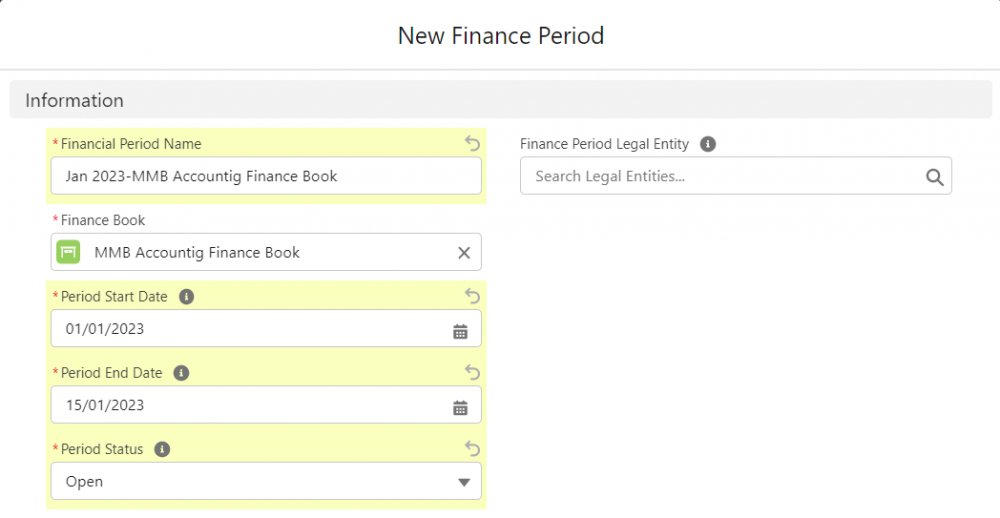The image size is (1000, 518).
Task: Open the Period Status dropdown arrow
Action: click(x=464, y=482)
